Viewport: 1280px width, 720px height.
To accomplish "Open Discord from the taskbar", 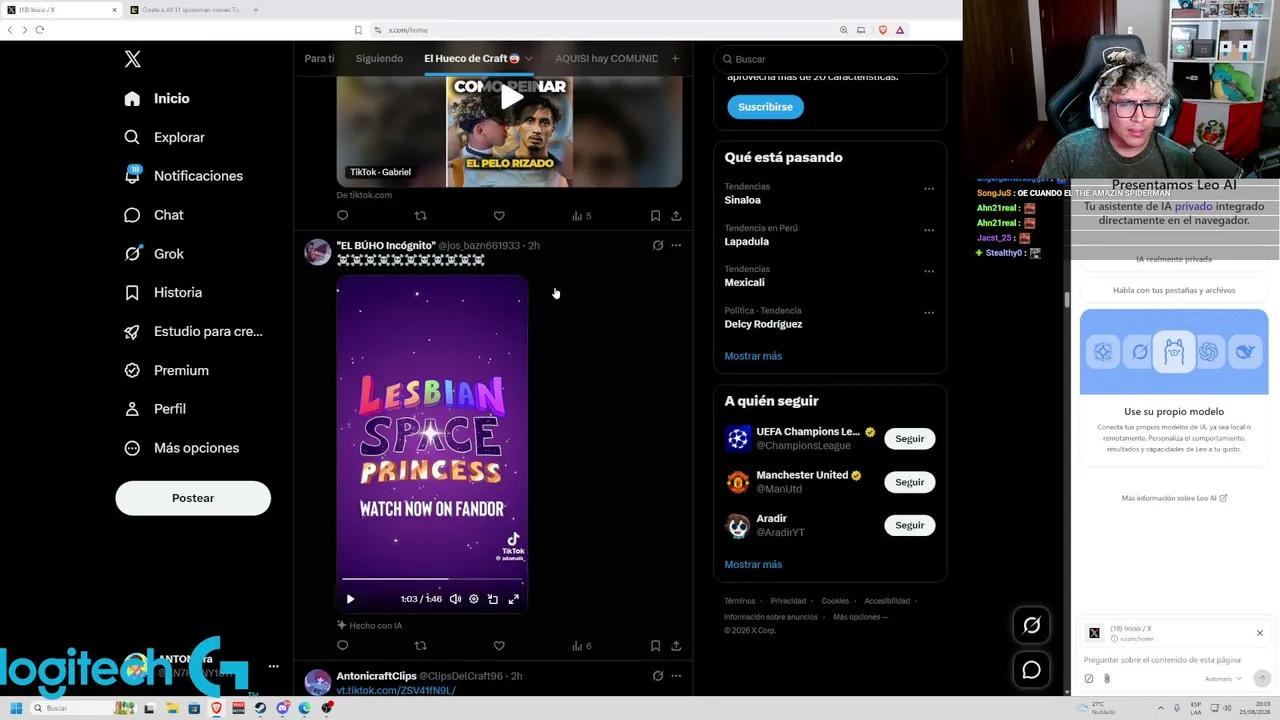I will click(x=283, y=708).
